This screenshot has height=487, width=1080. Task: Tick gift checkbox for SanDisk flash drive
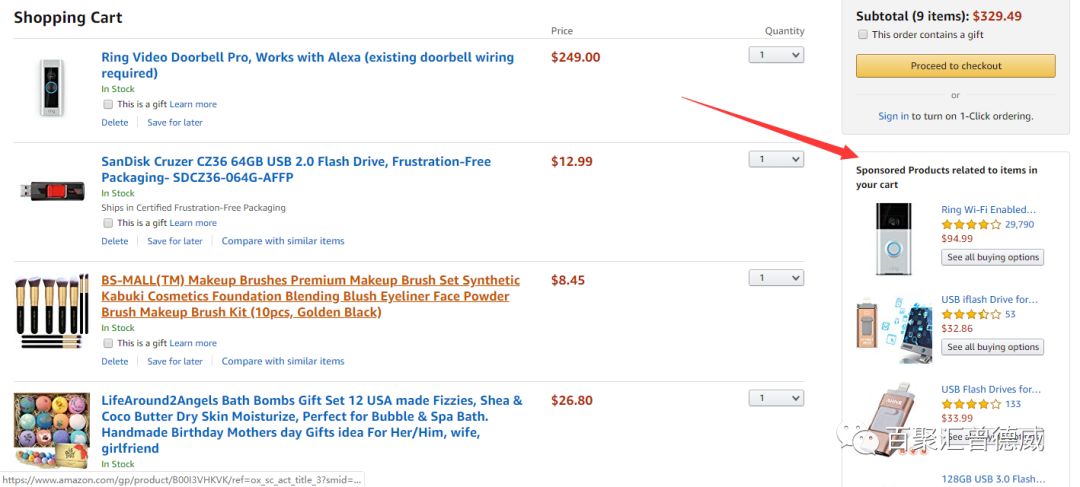pos(108,223)
